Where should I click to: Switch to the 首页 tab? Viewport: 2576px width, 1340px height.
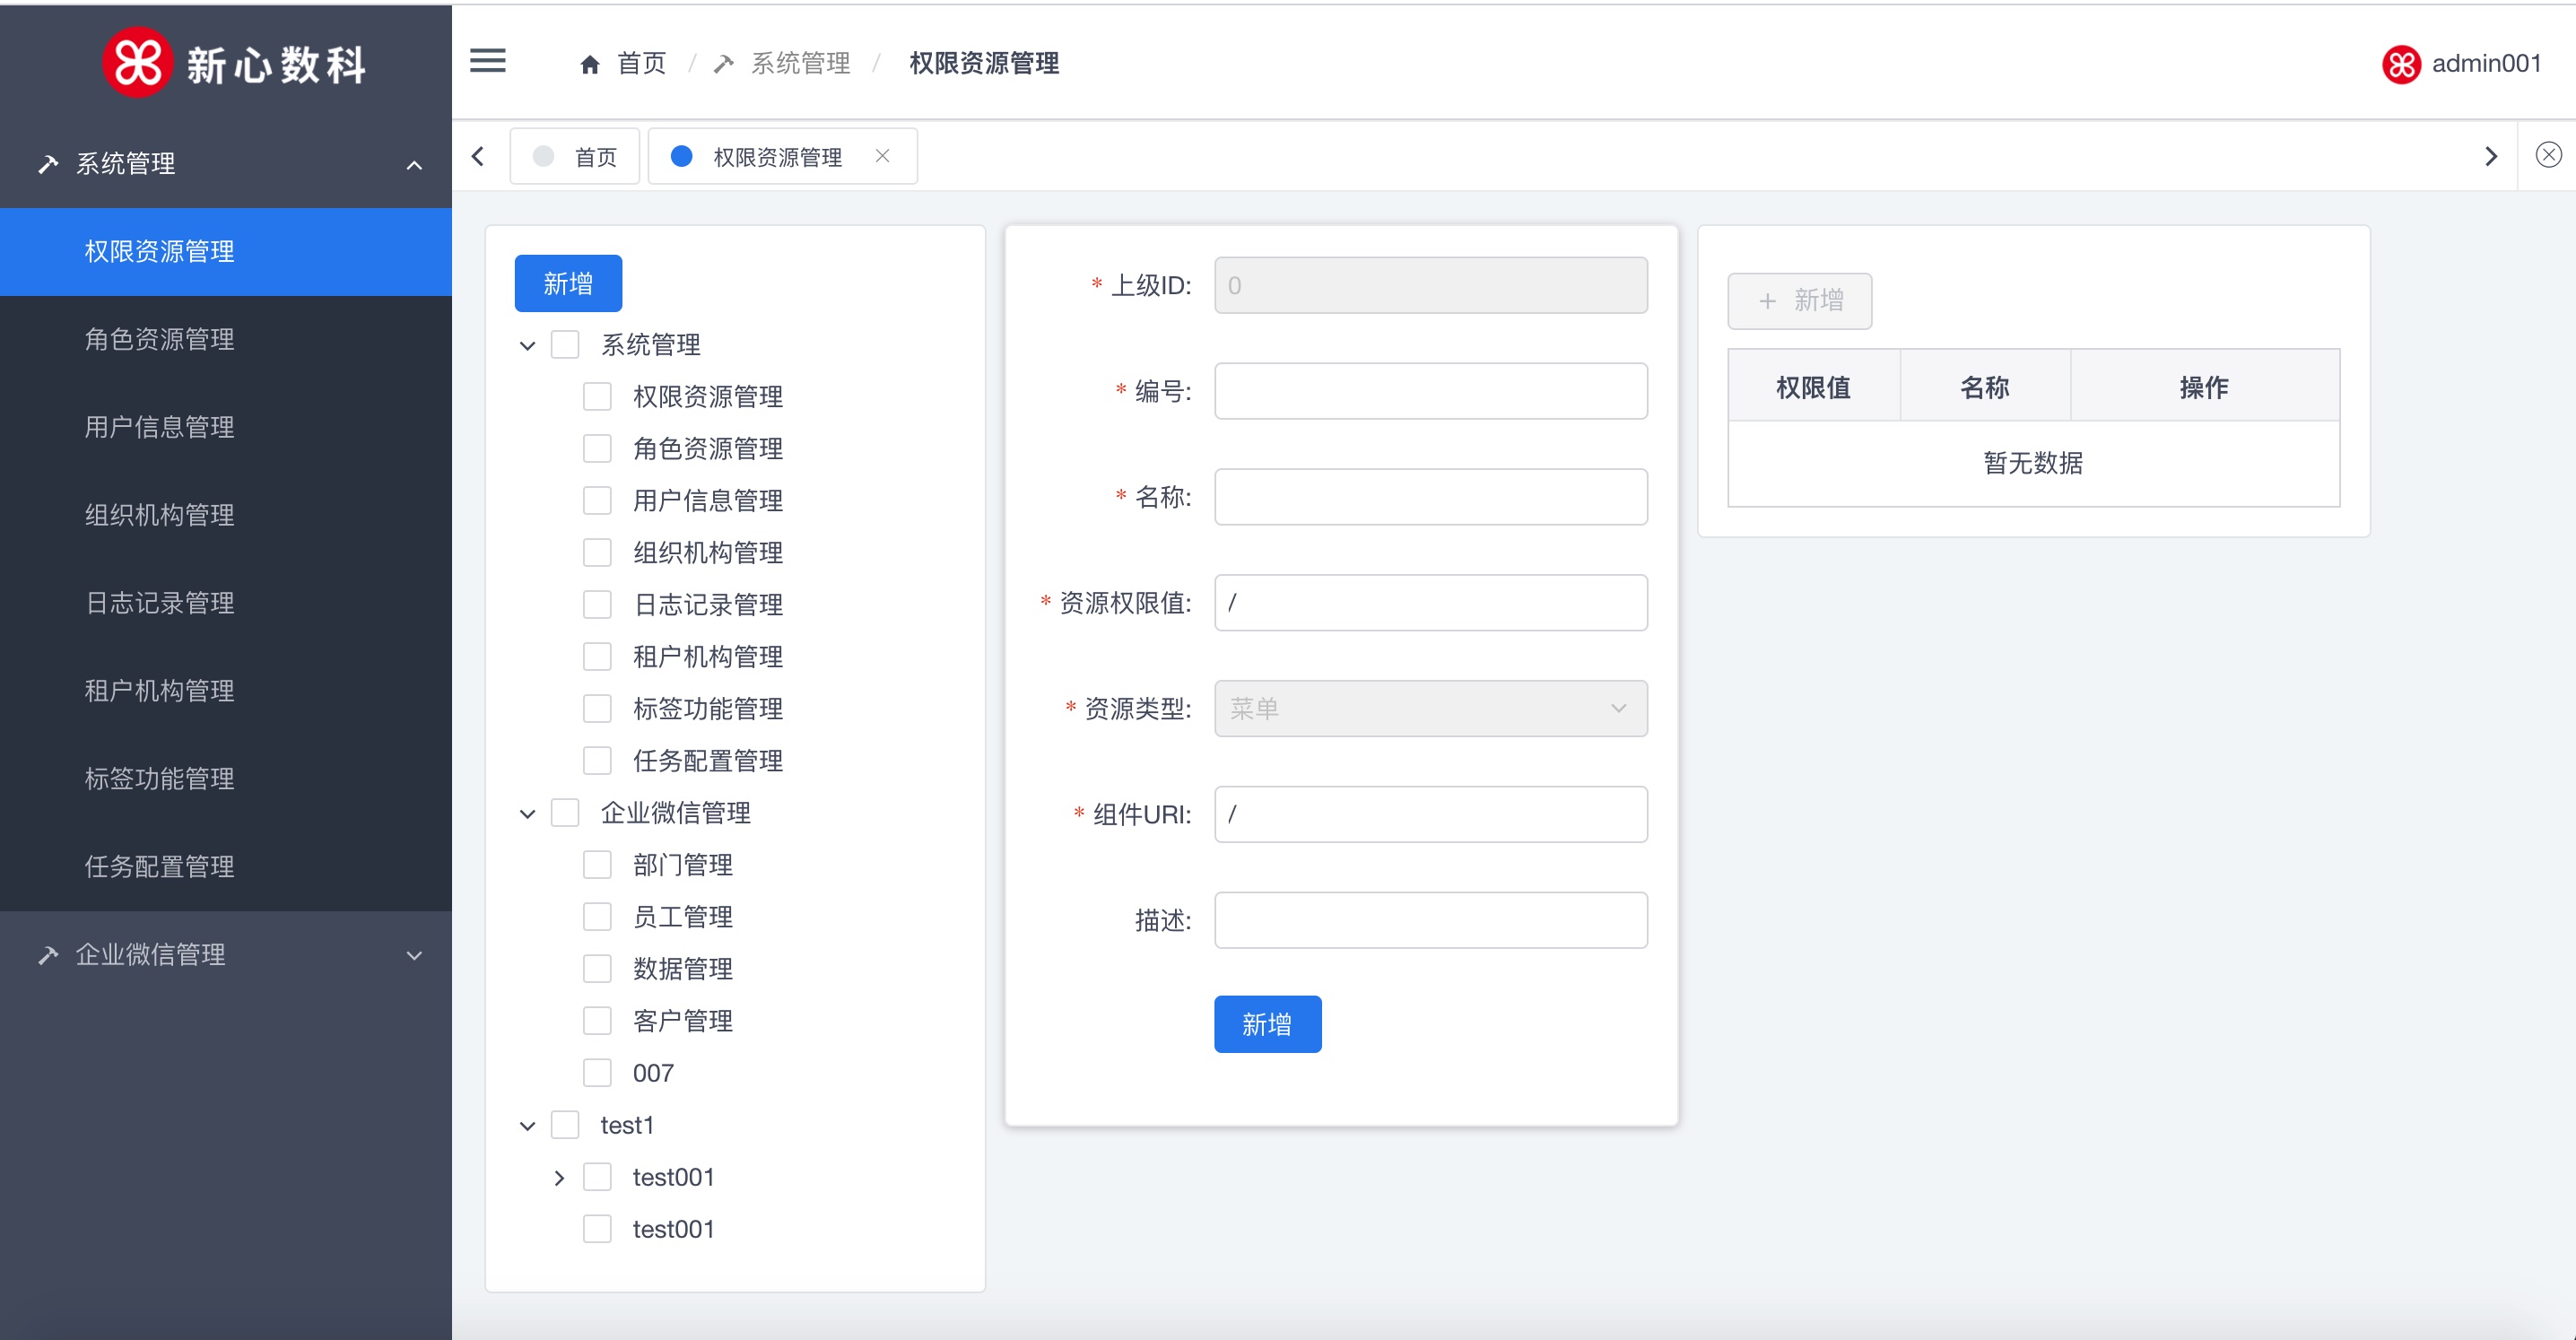click(576, 157)
